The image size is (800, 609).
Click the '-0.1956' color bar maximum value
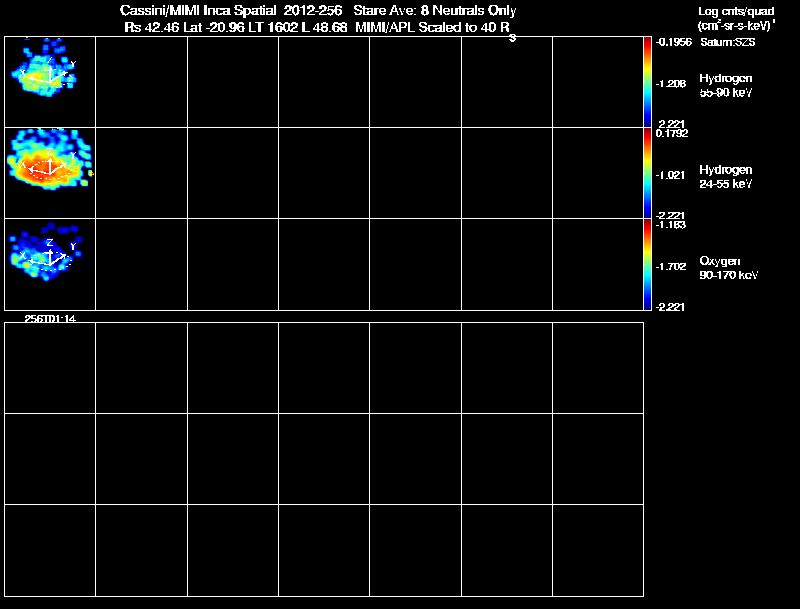tap(673, 42)
